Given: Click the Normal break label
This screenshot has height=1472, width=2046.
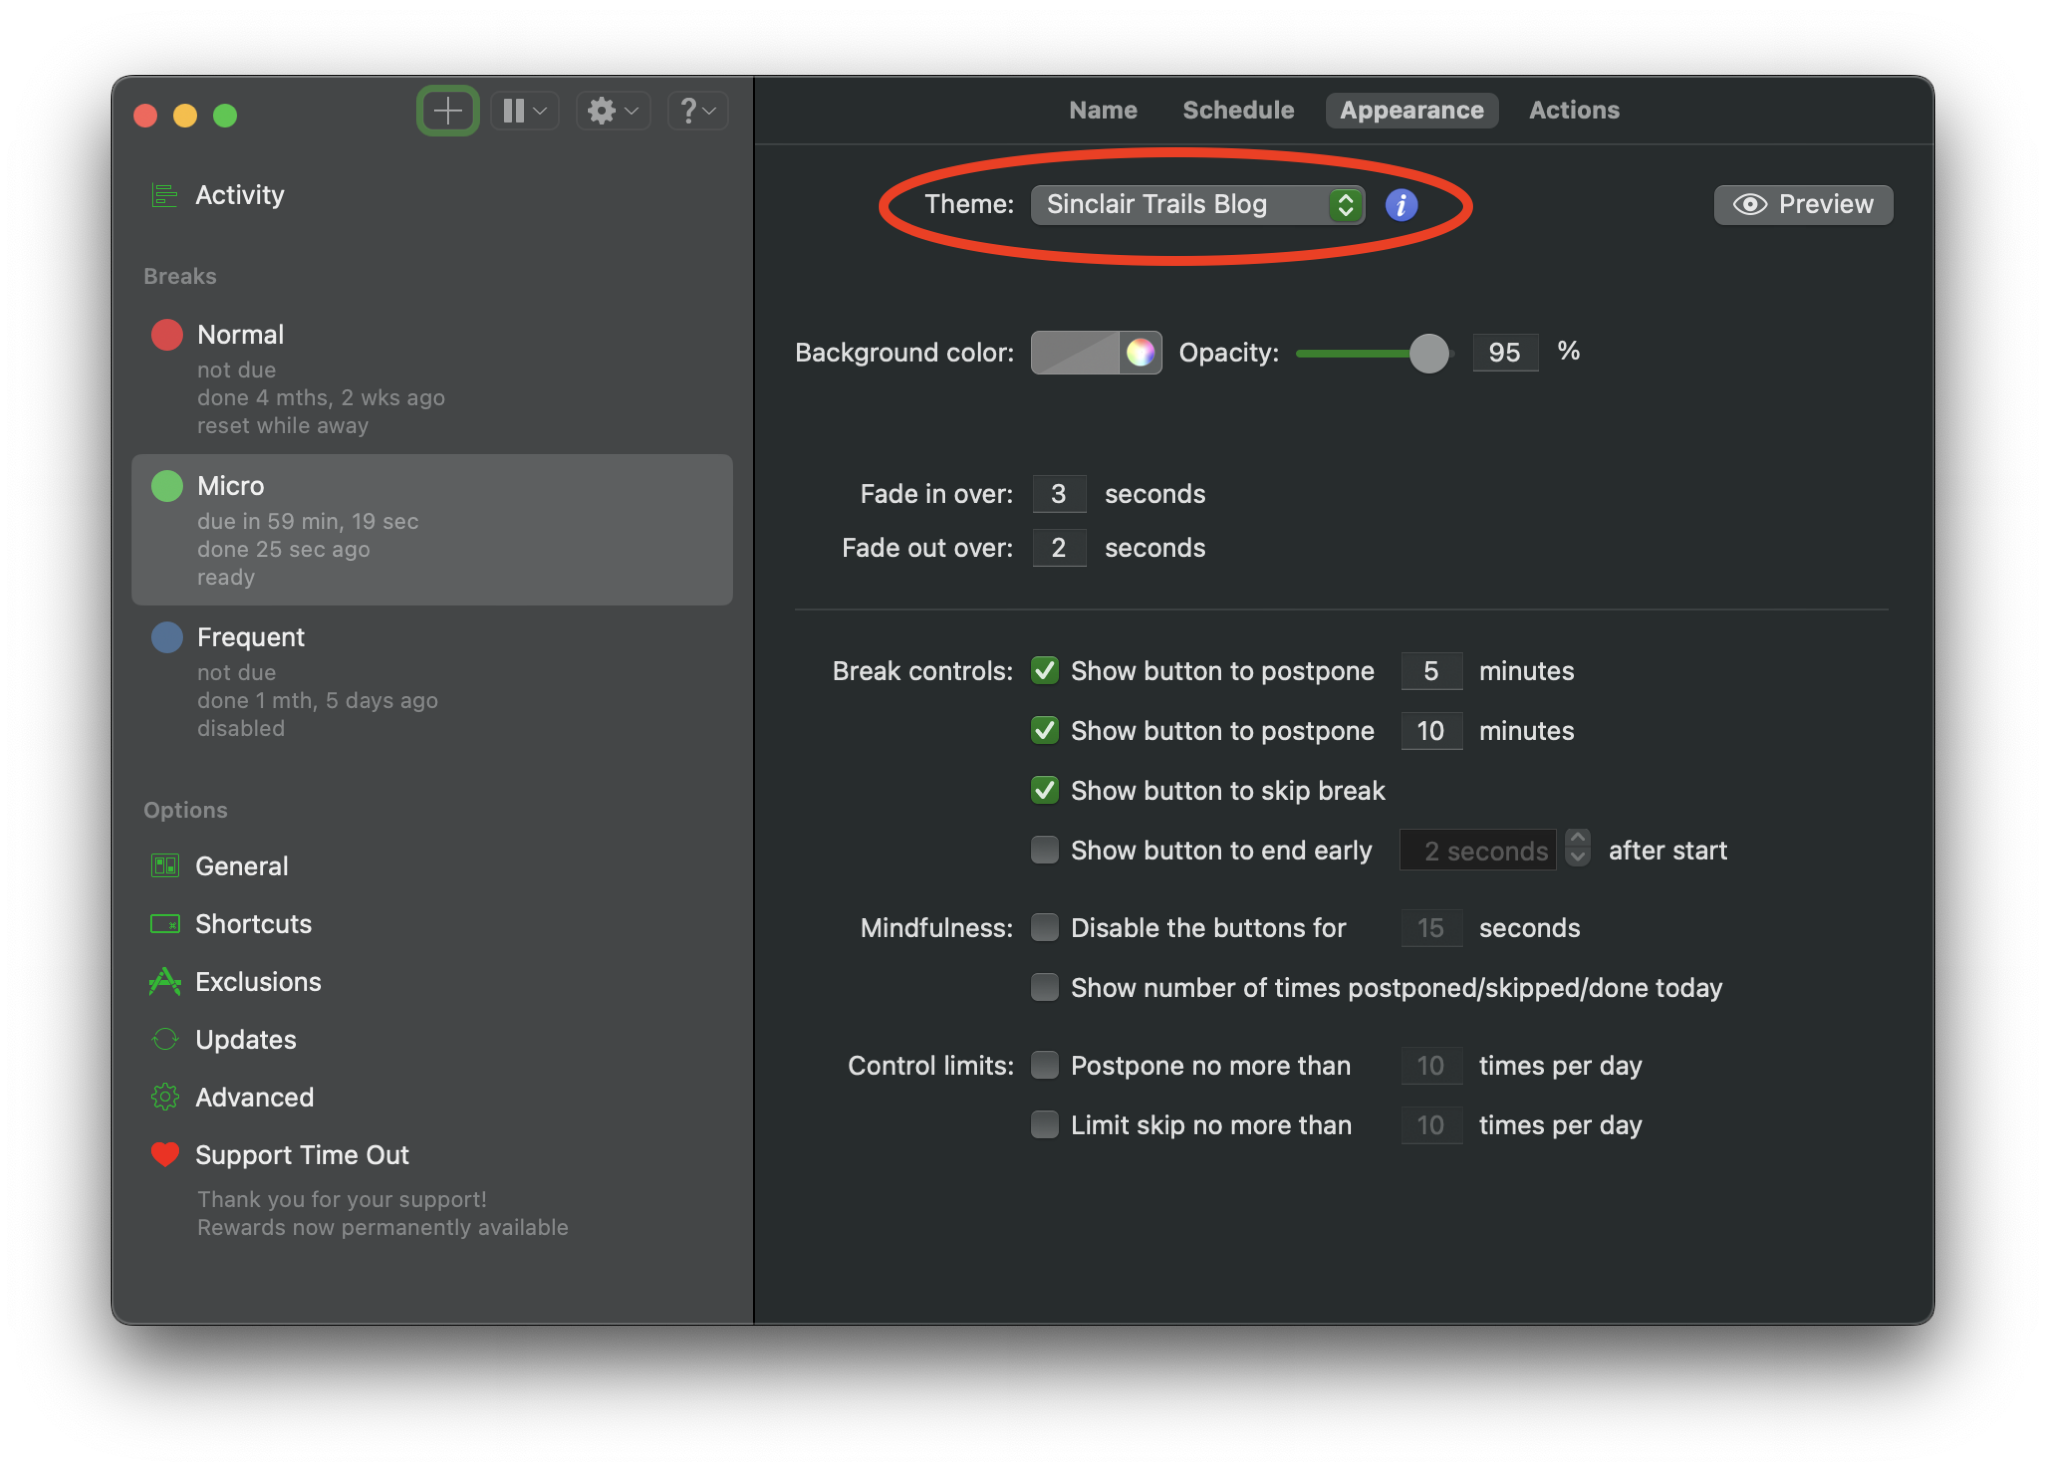Looking at the screenshot, I should coord(240,335).
